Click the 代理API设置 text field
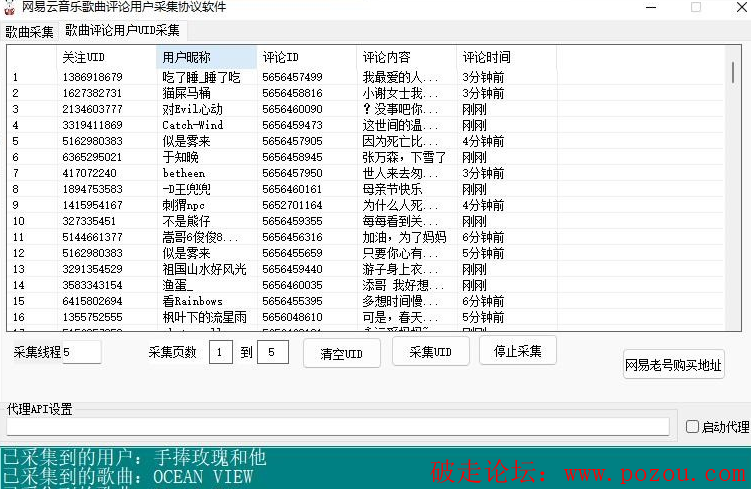Screen dimensions: 751x489 point(338,426)
